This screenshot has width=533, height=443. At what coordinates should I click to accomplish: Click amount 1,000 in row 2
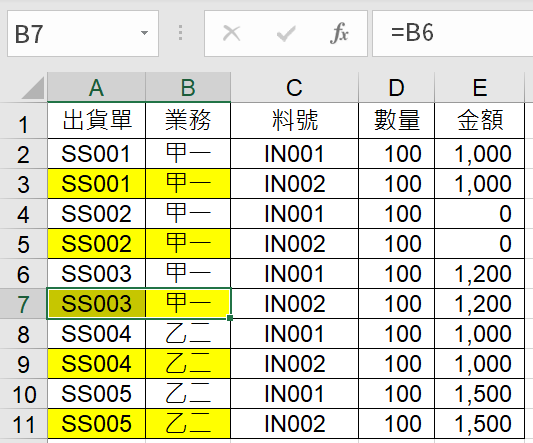(x=479, y=153)
